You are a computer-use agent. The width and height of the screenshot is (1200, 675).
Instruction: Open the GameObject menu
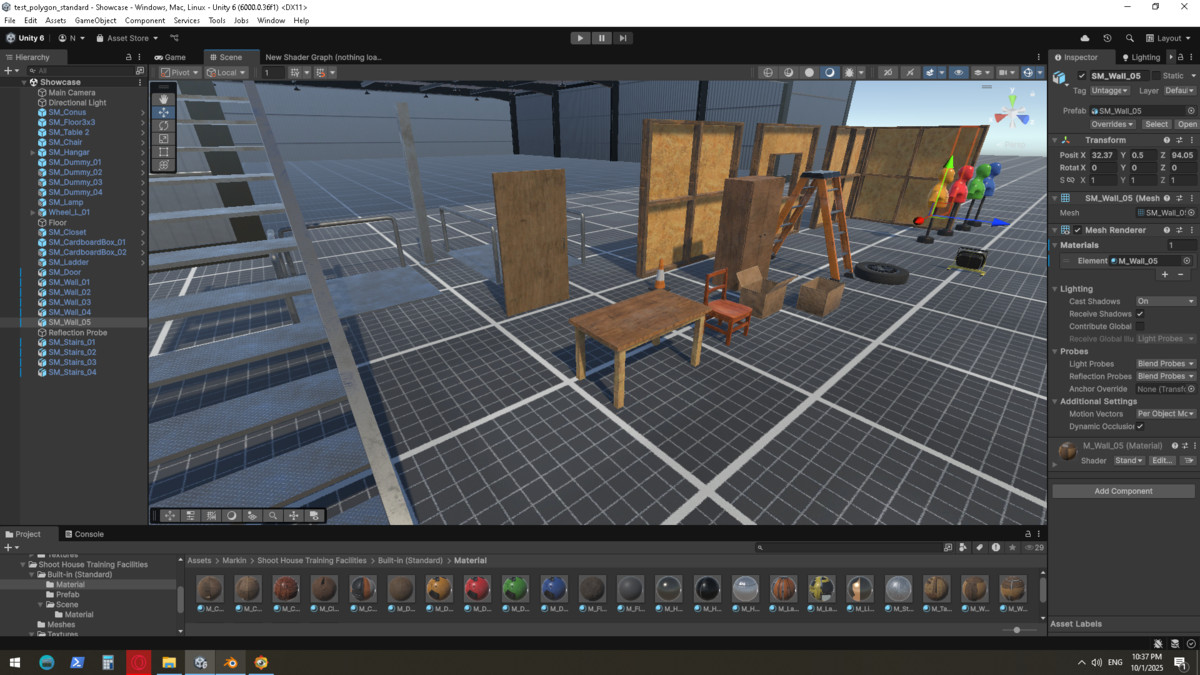tap(95, 20)
